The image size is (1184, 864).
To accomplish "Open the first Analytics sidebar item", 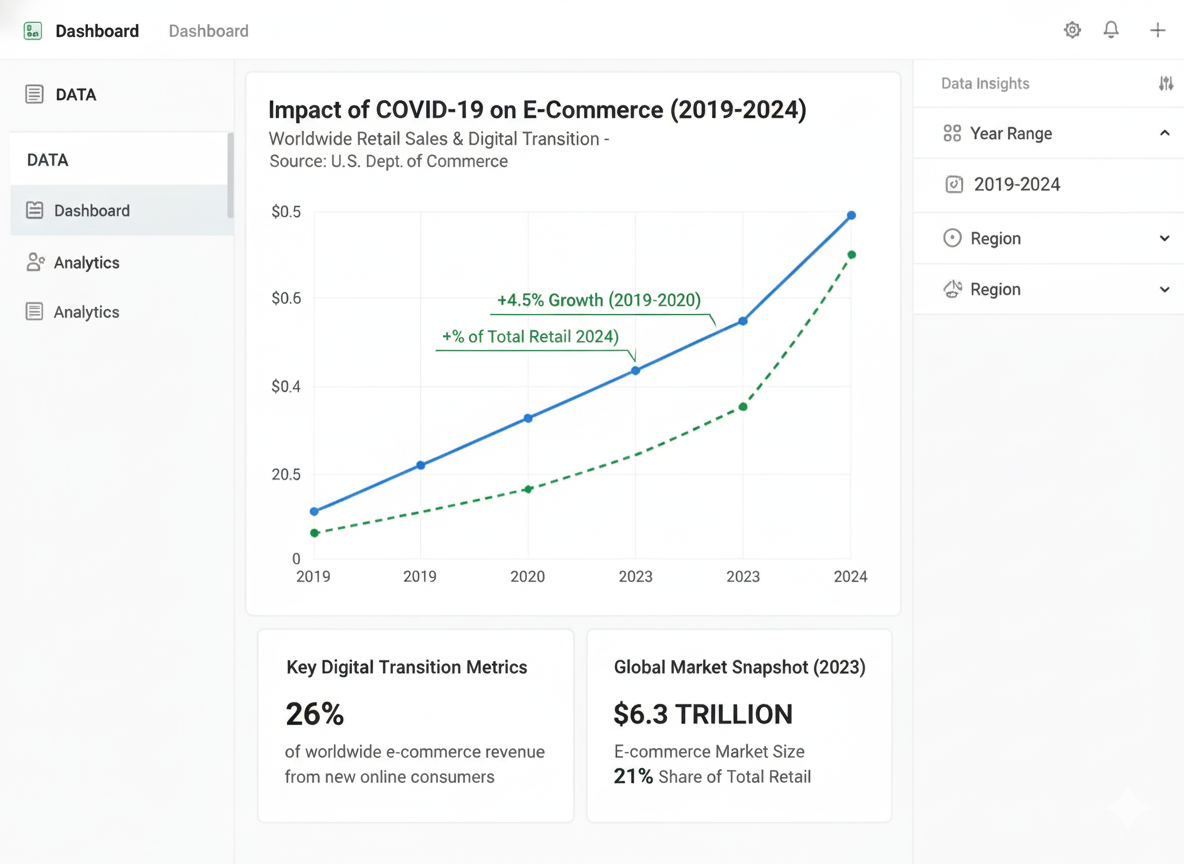I will [86, 262].
